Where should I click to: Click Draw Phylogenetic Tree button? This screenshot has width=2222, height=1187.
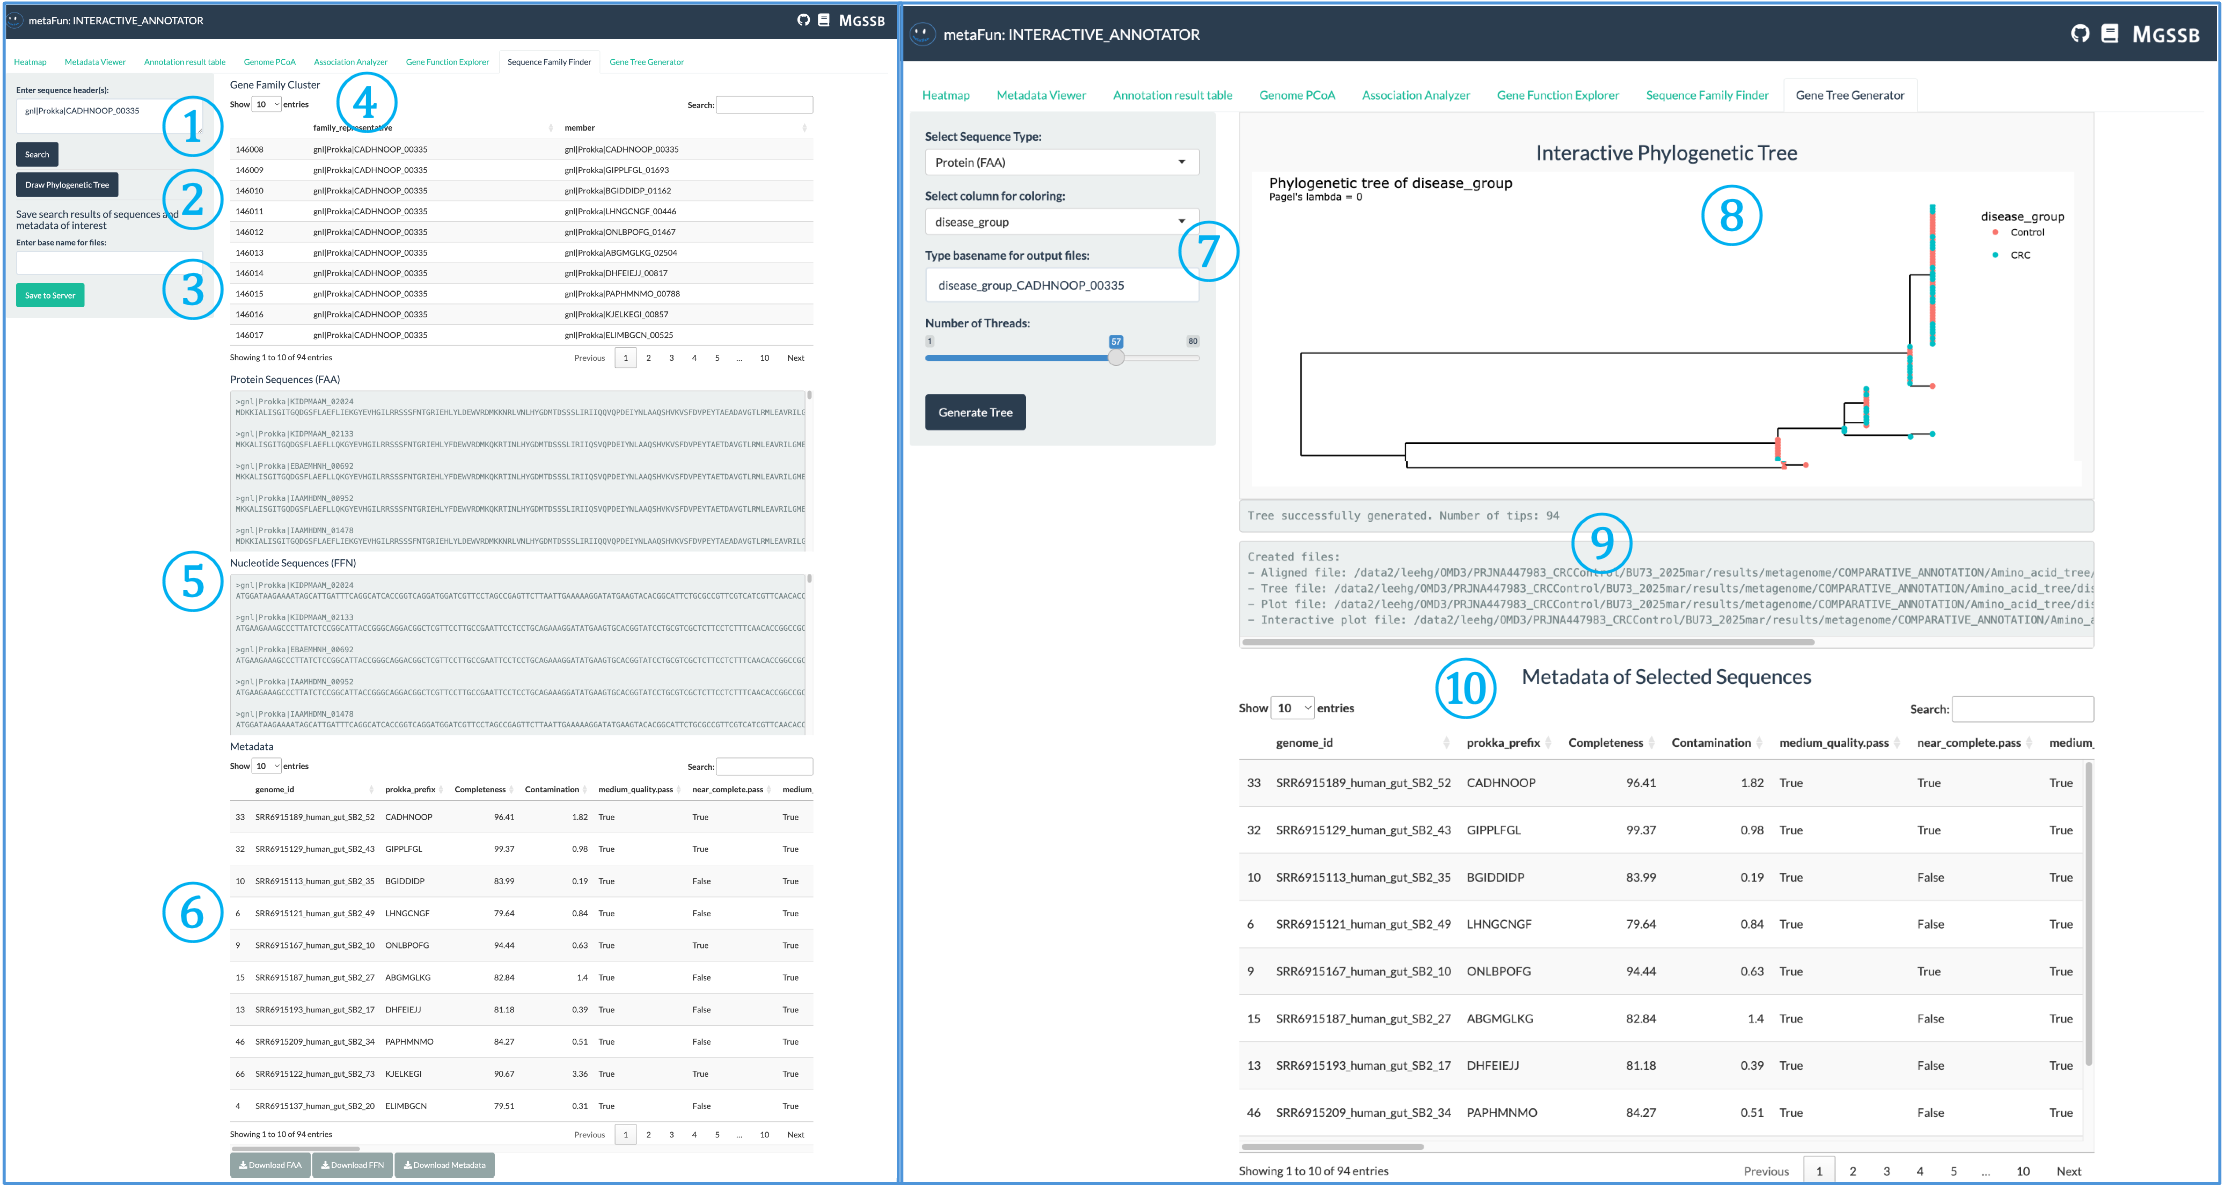pos(67,185)
